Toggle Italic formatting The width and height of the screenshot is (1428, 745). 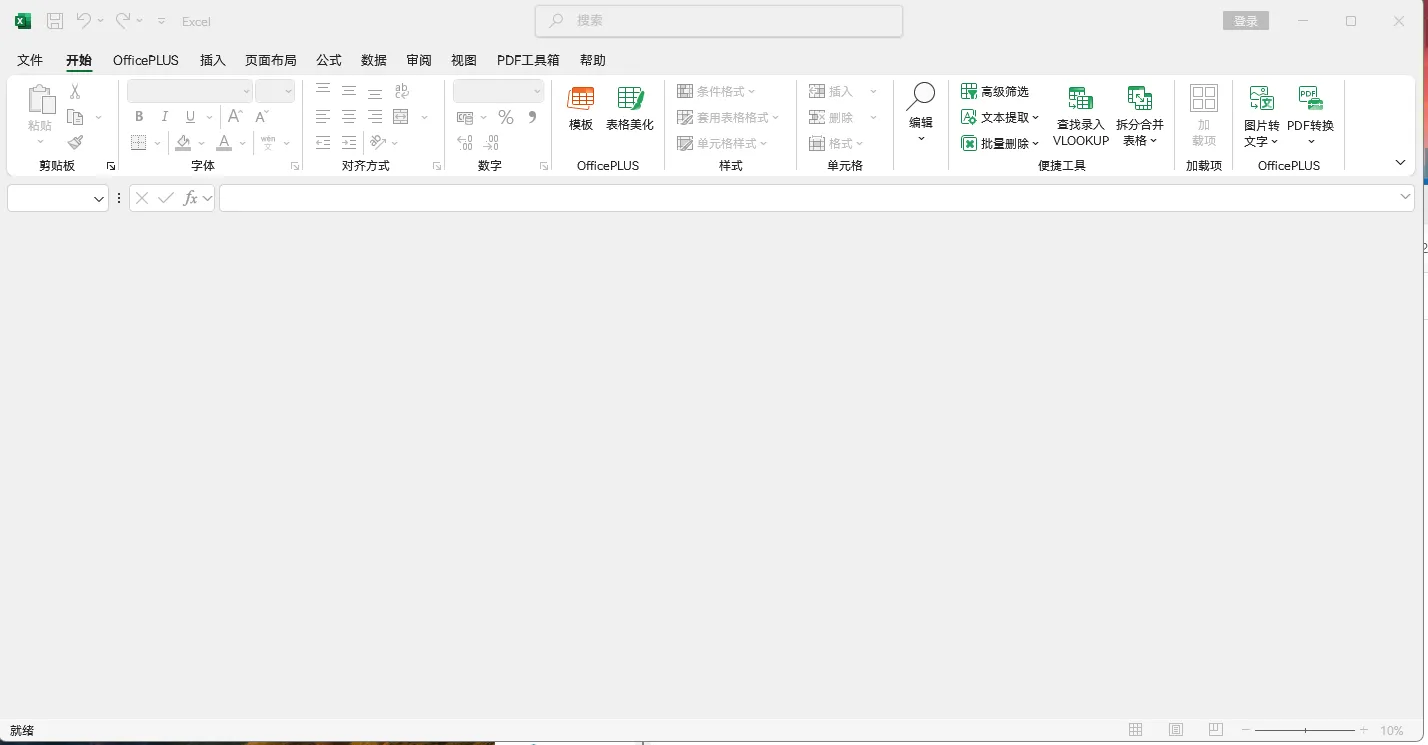pos(165,117)
